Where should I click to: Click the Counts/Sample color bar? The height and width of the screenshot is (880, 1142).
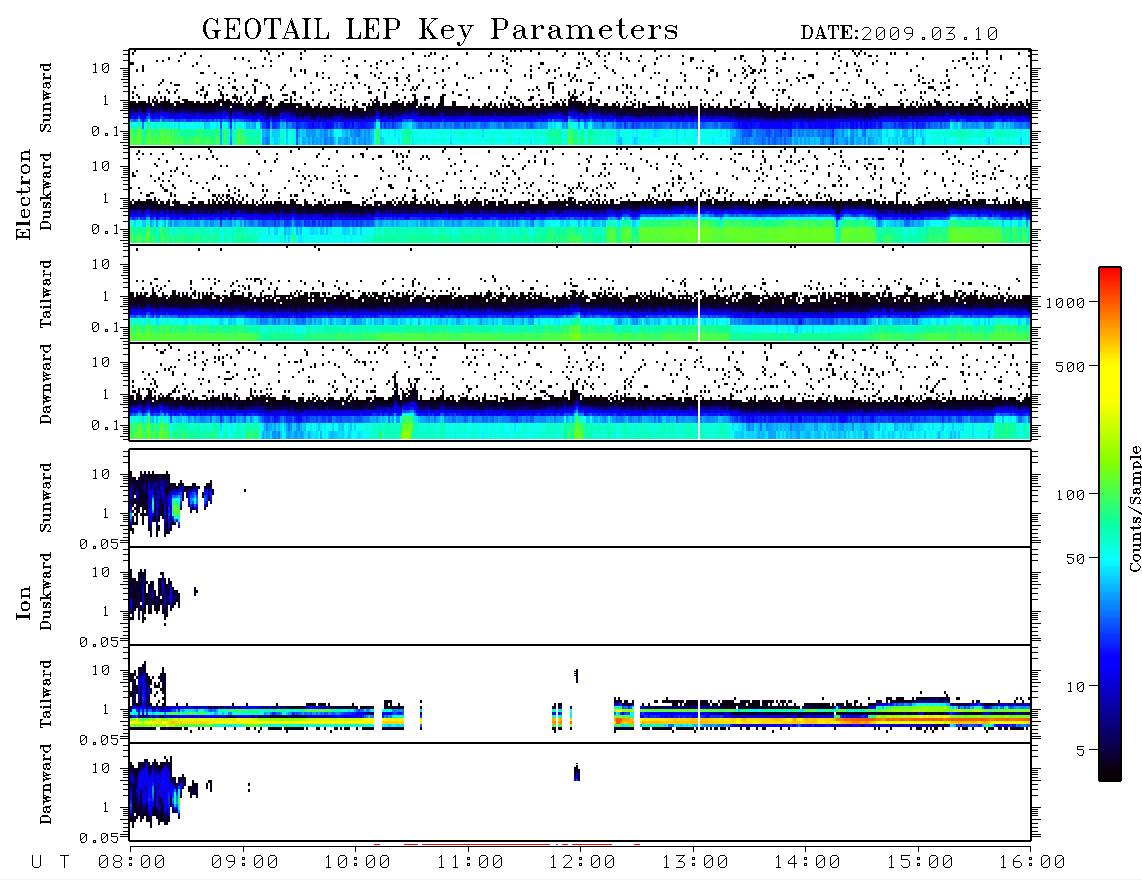(1110, 524)
